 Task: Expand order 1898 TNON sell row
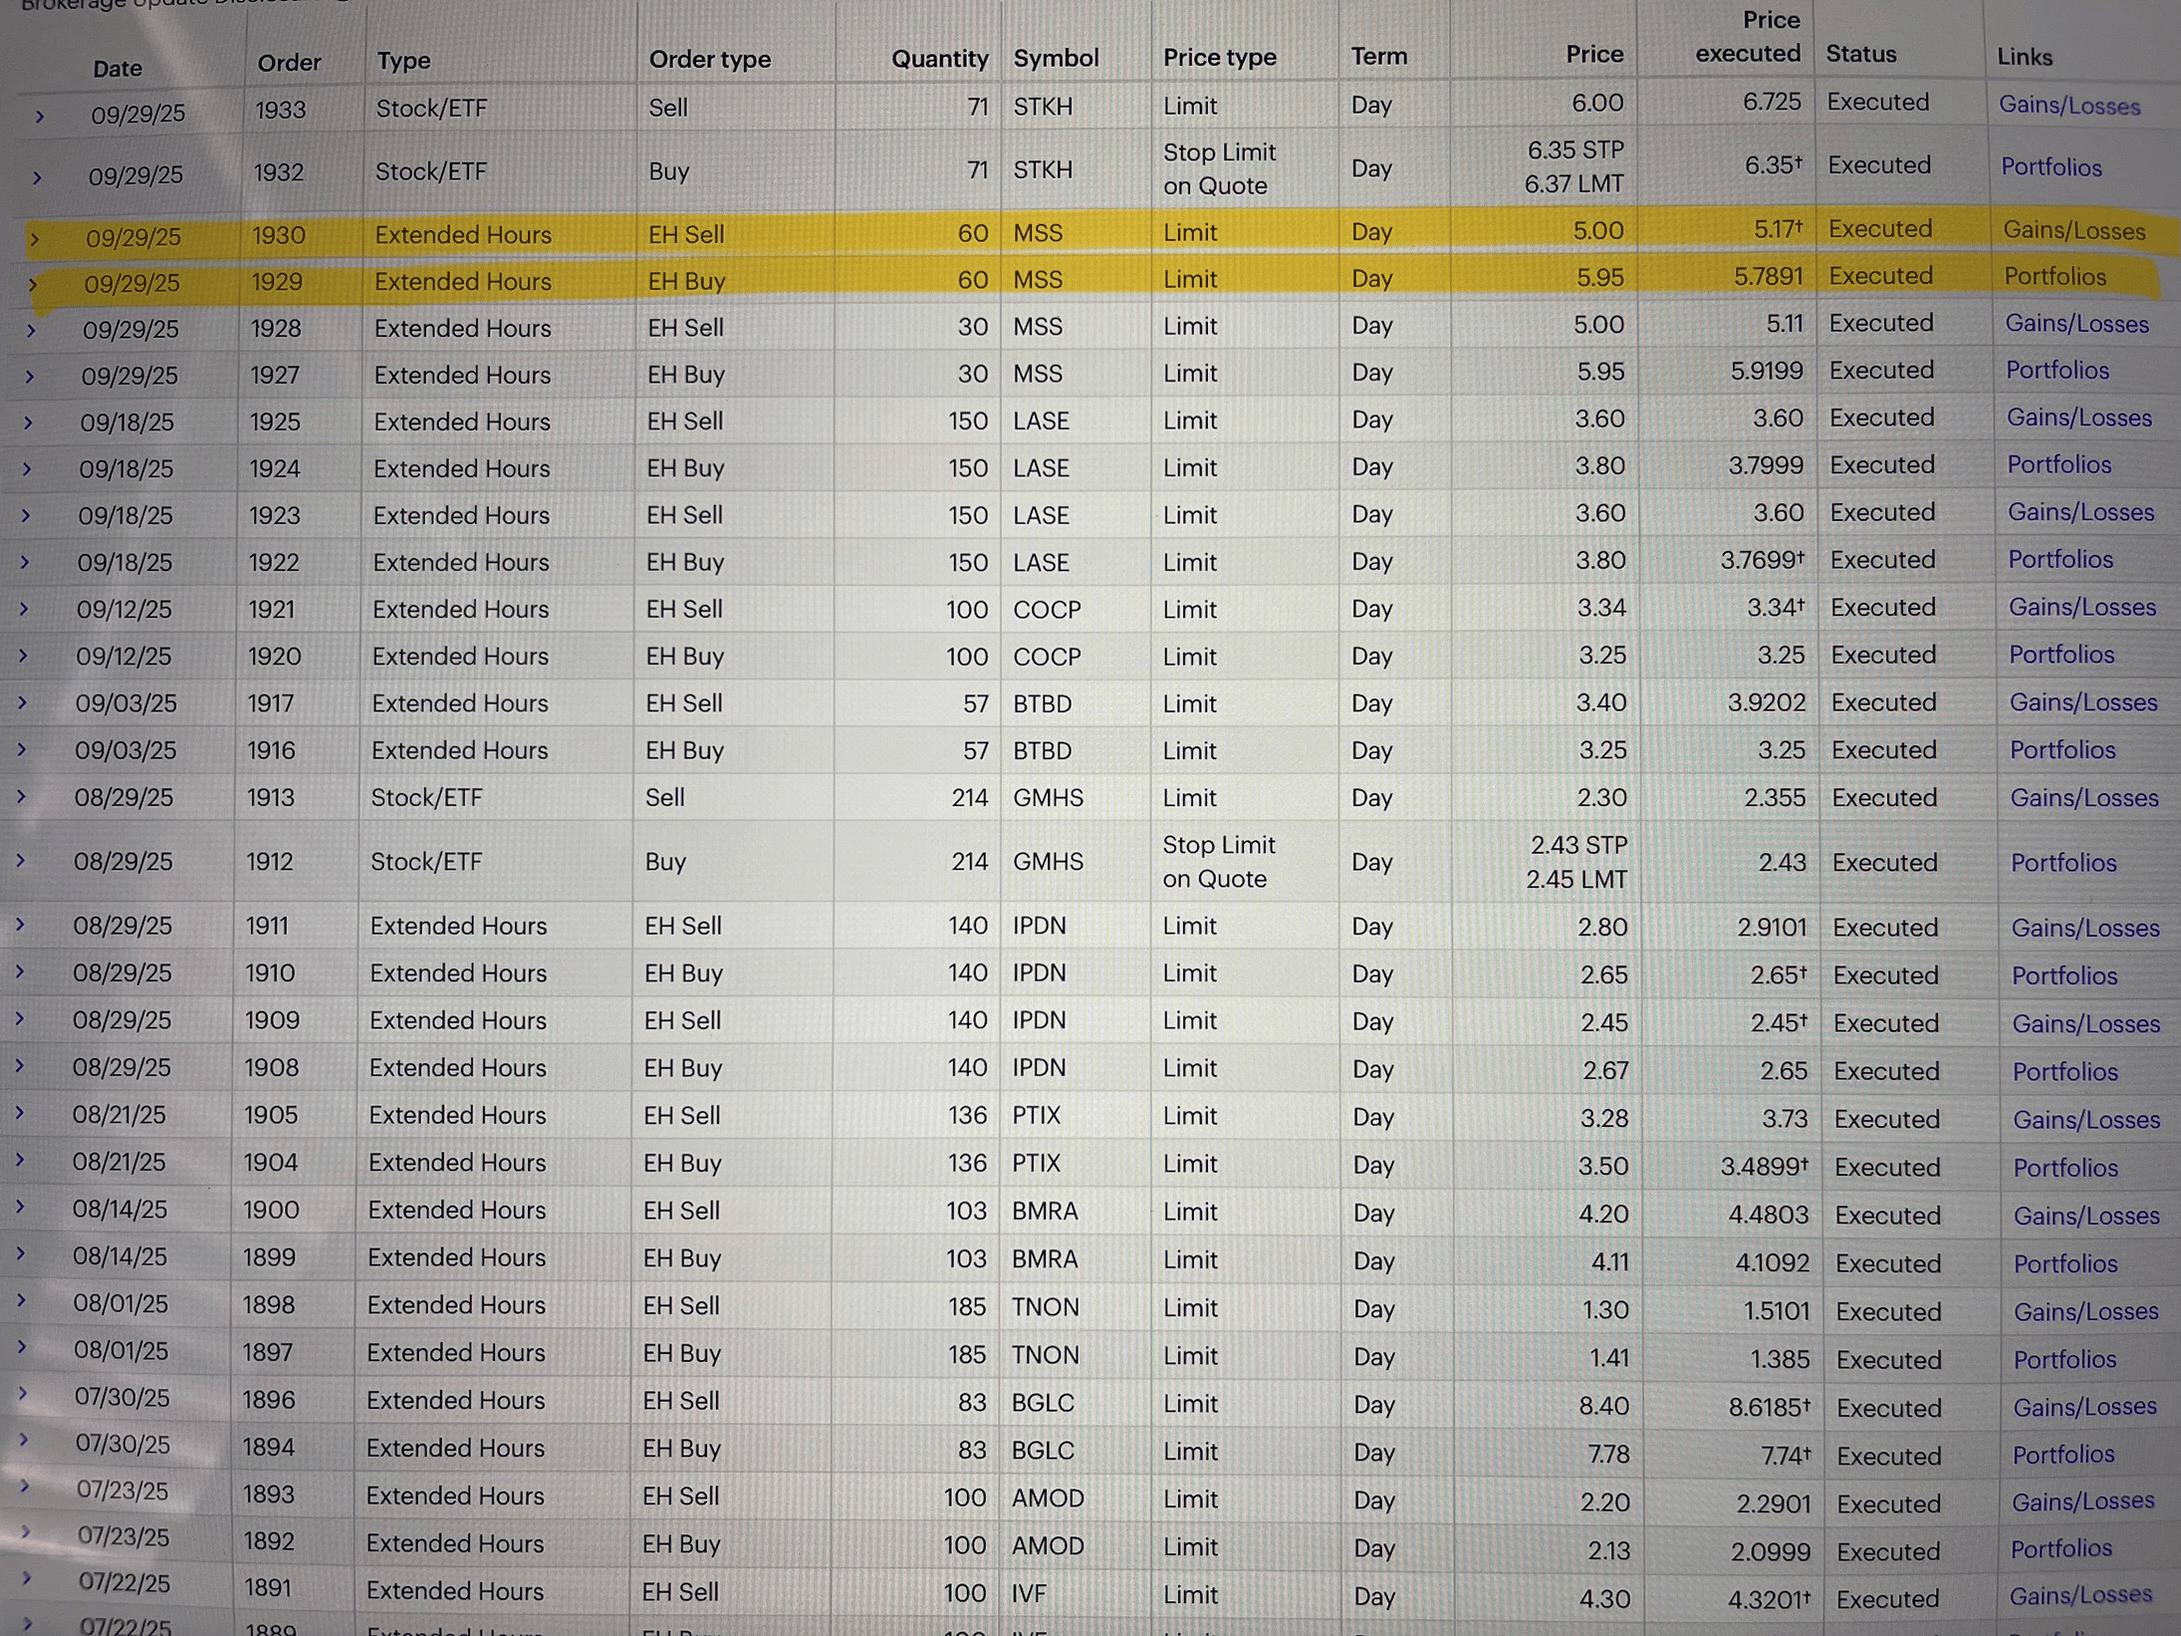(x=20, y=1302)
